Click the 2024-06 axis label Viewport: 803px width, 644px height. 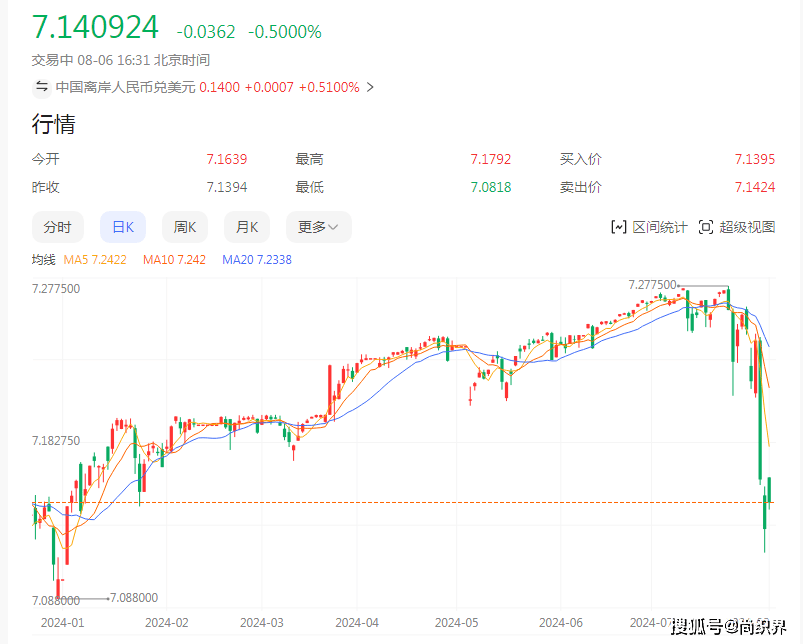(561, 623)
